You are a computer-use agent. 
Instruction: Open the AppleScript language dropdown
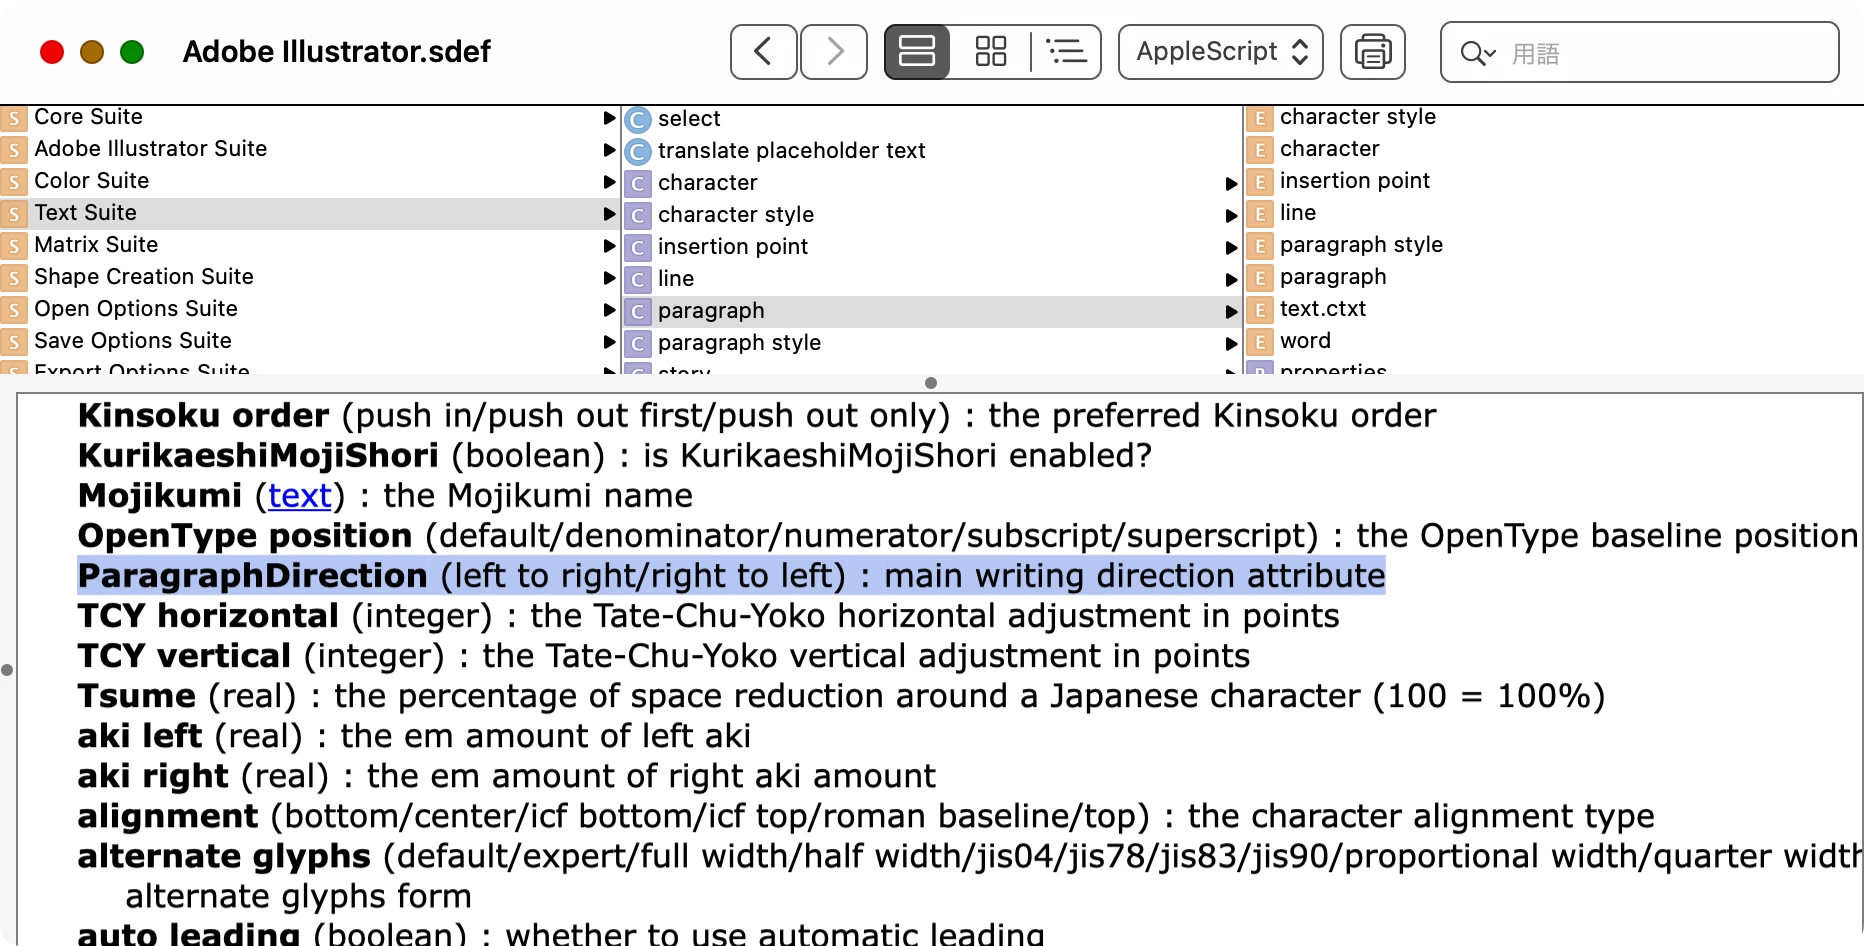point(1220,52)
